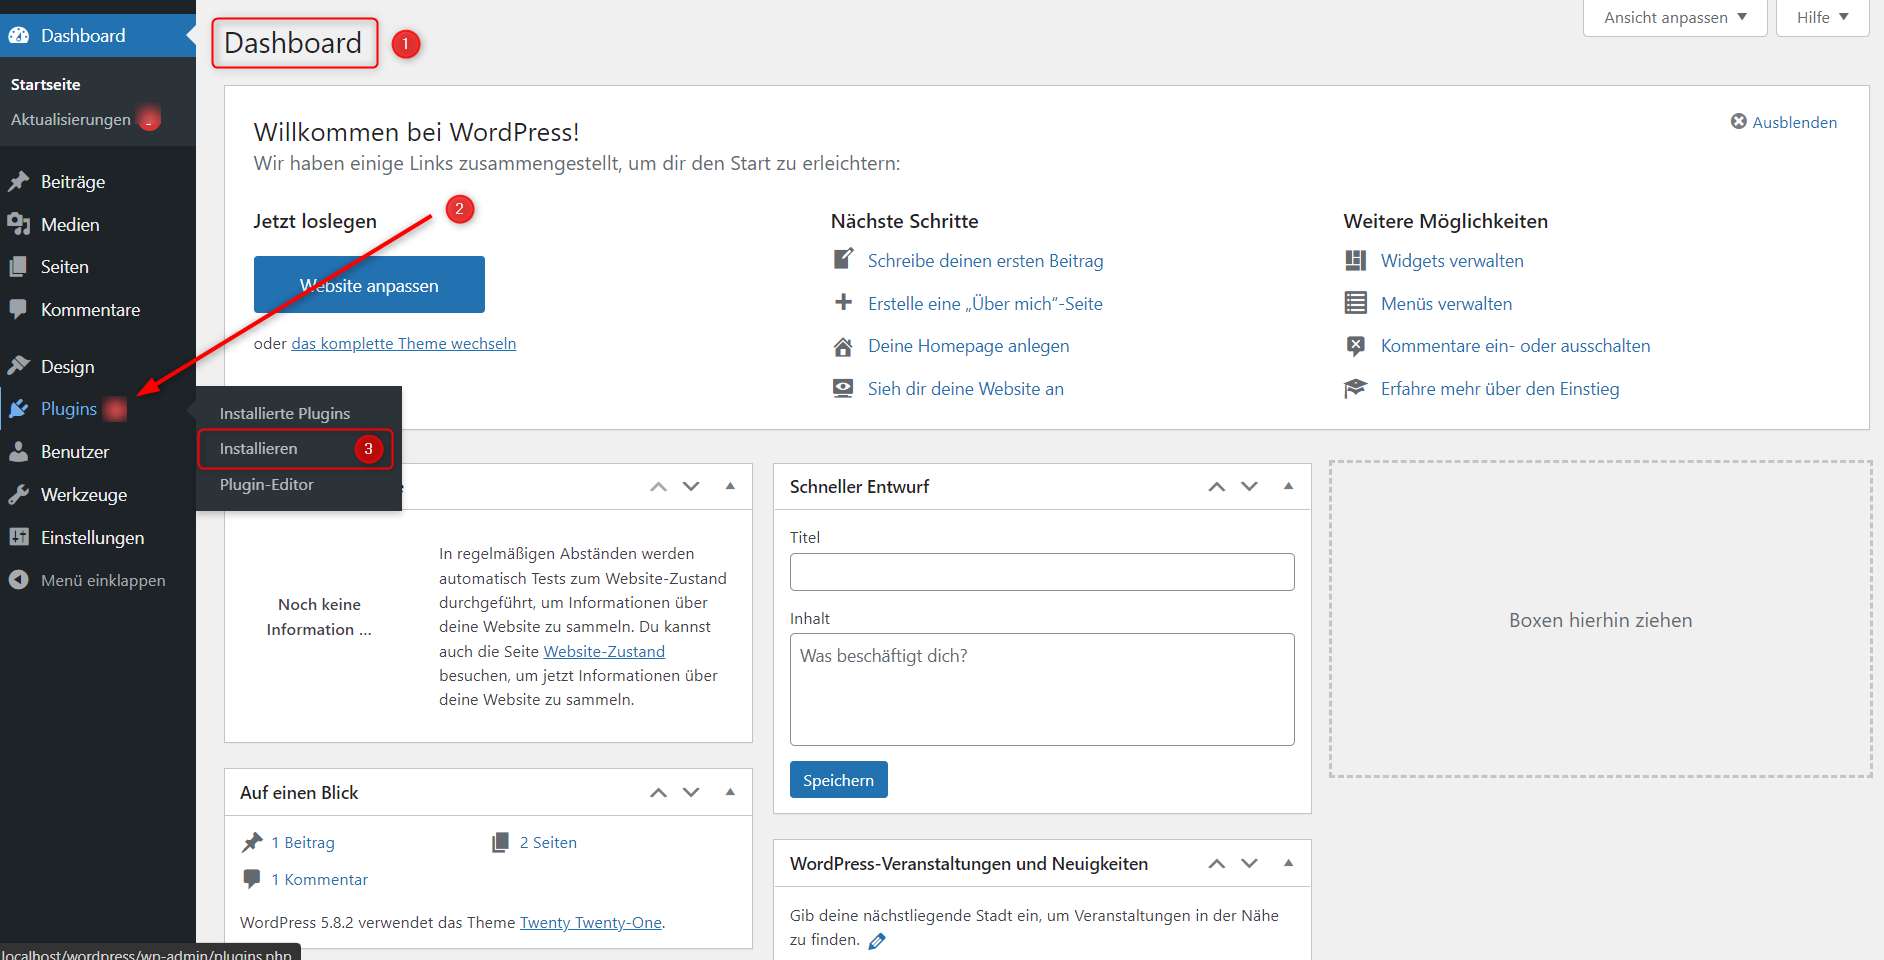
Task: Click the Einstellungen settings icon
Action: 19,538
